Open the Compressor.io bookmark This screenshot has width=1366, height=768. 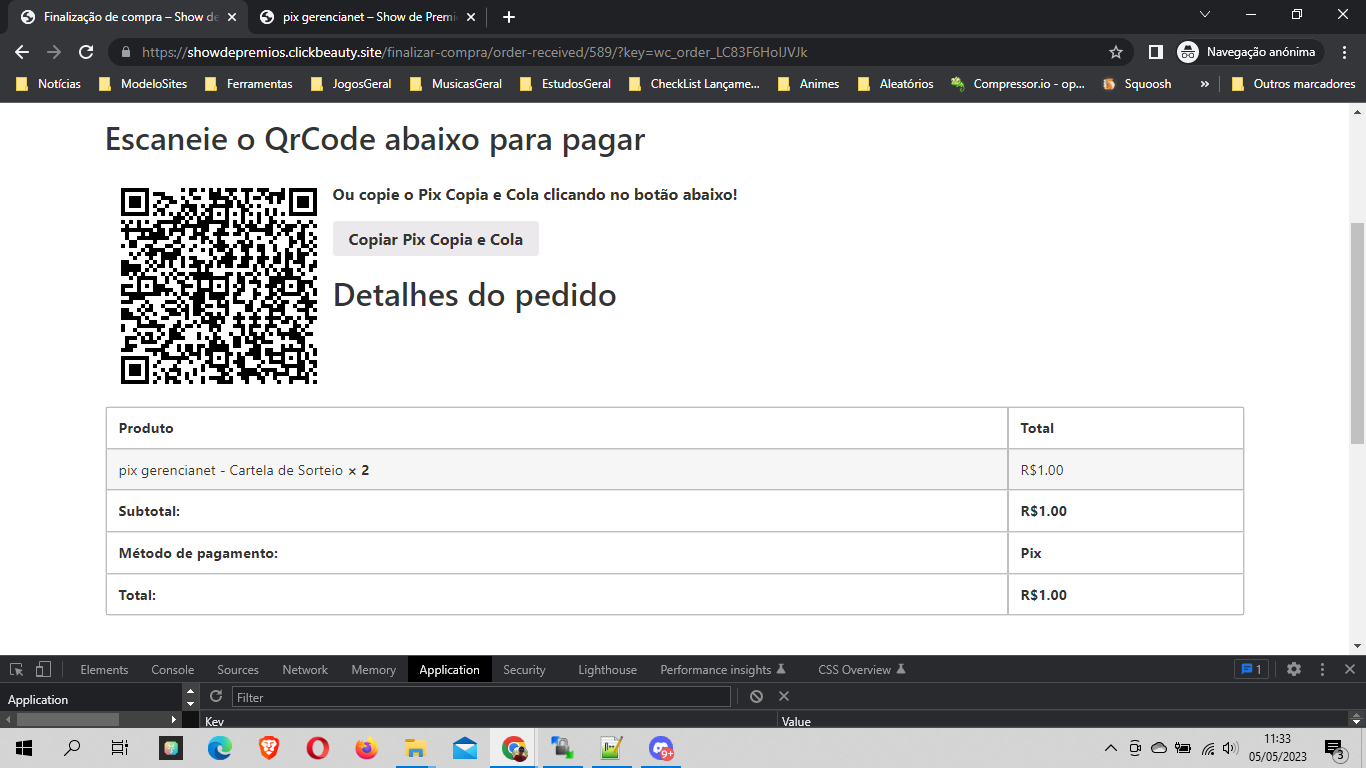(1018, 84)
